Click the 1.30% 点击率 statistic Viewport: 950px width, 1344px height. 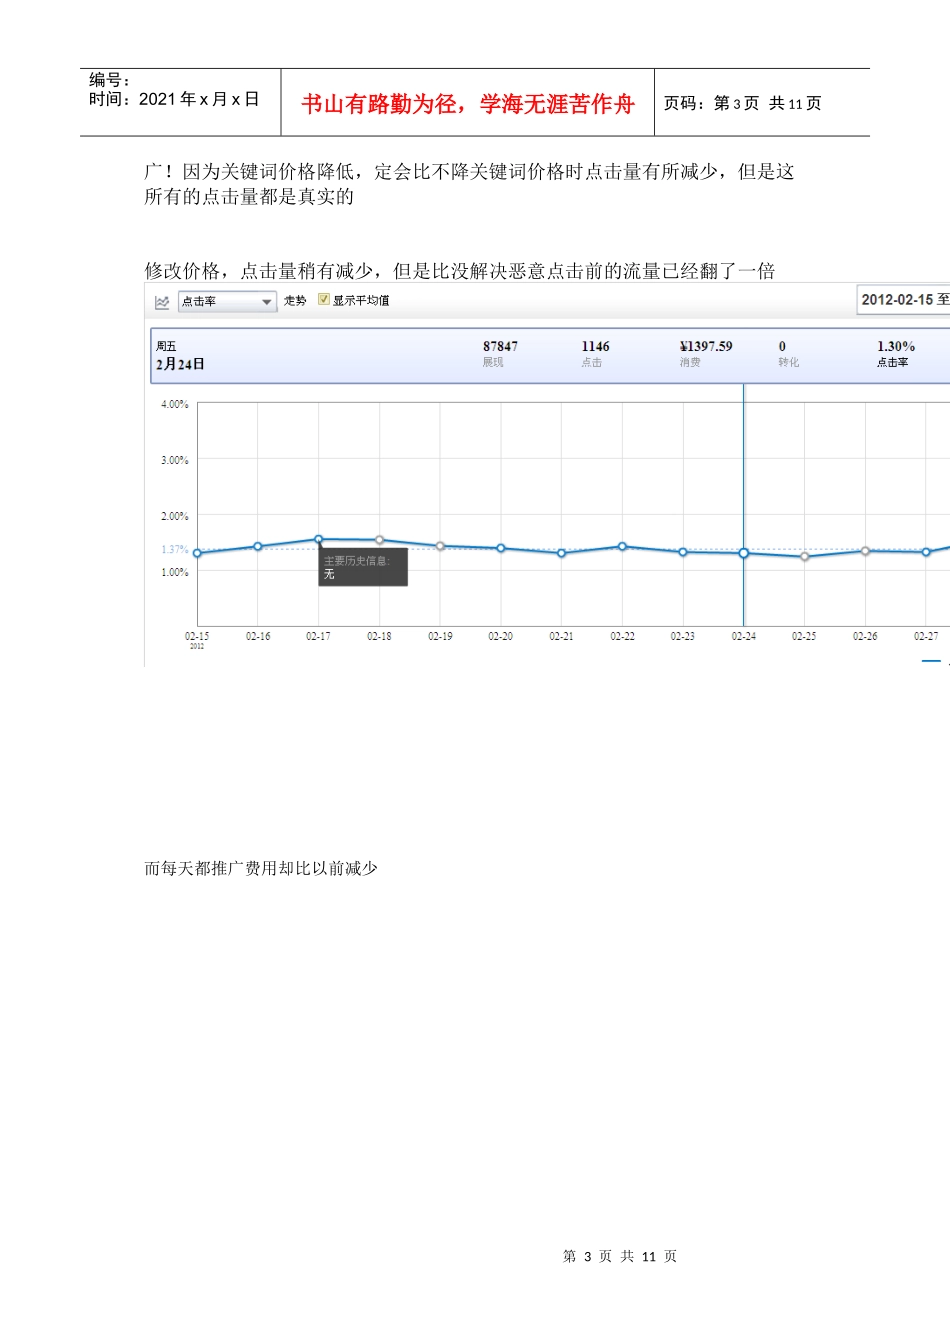click(896, 354)
